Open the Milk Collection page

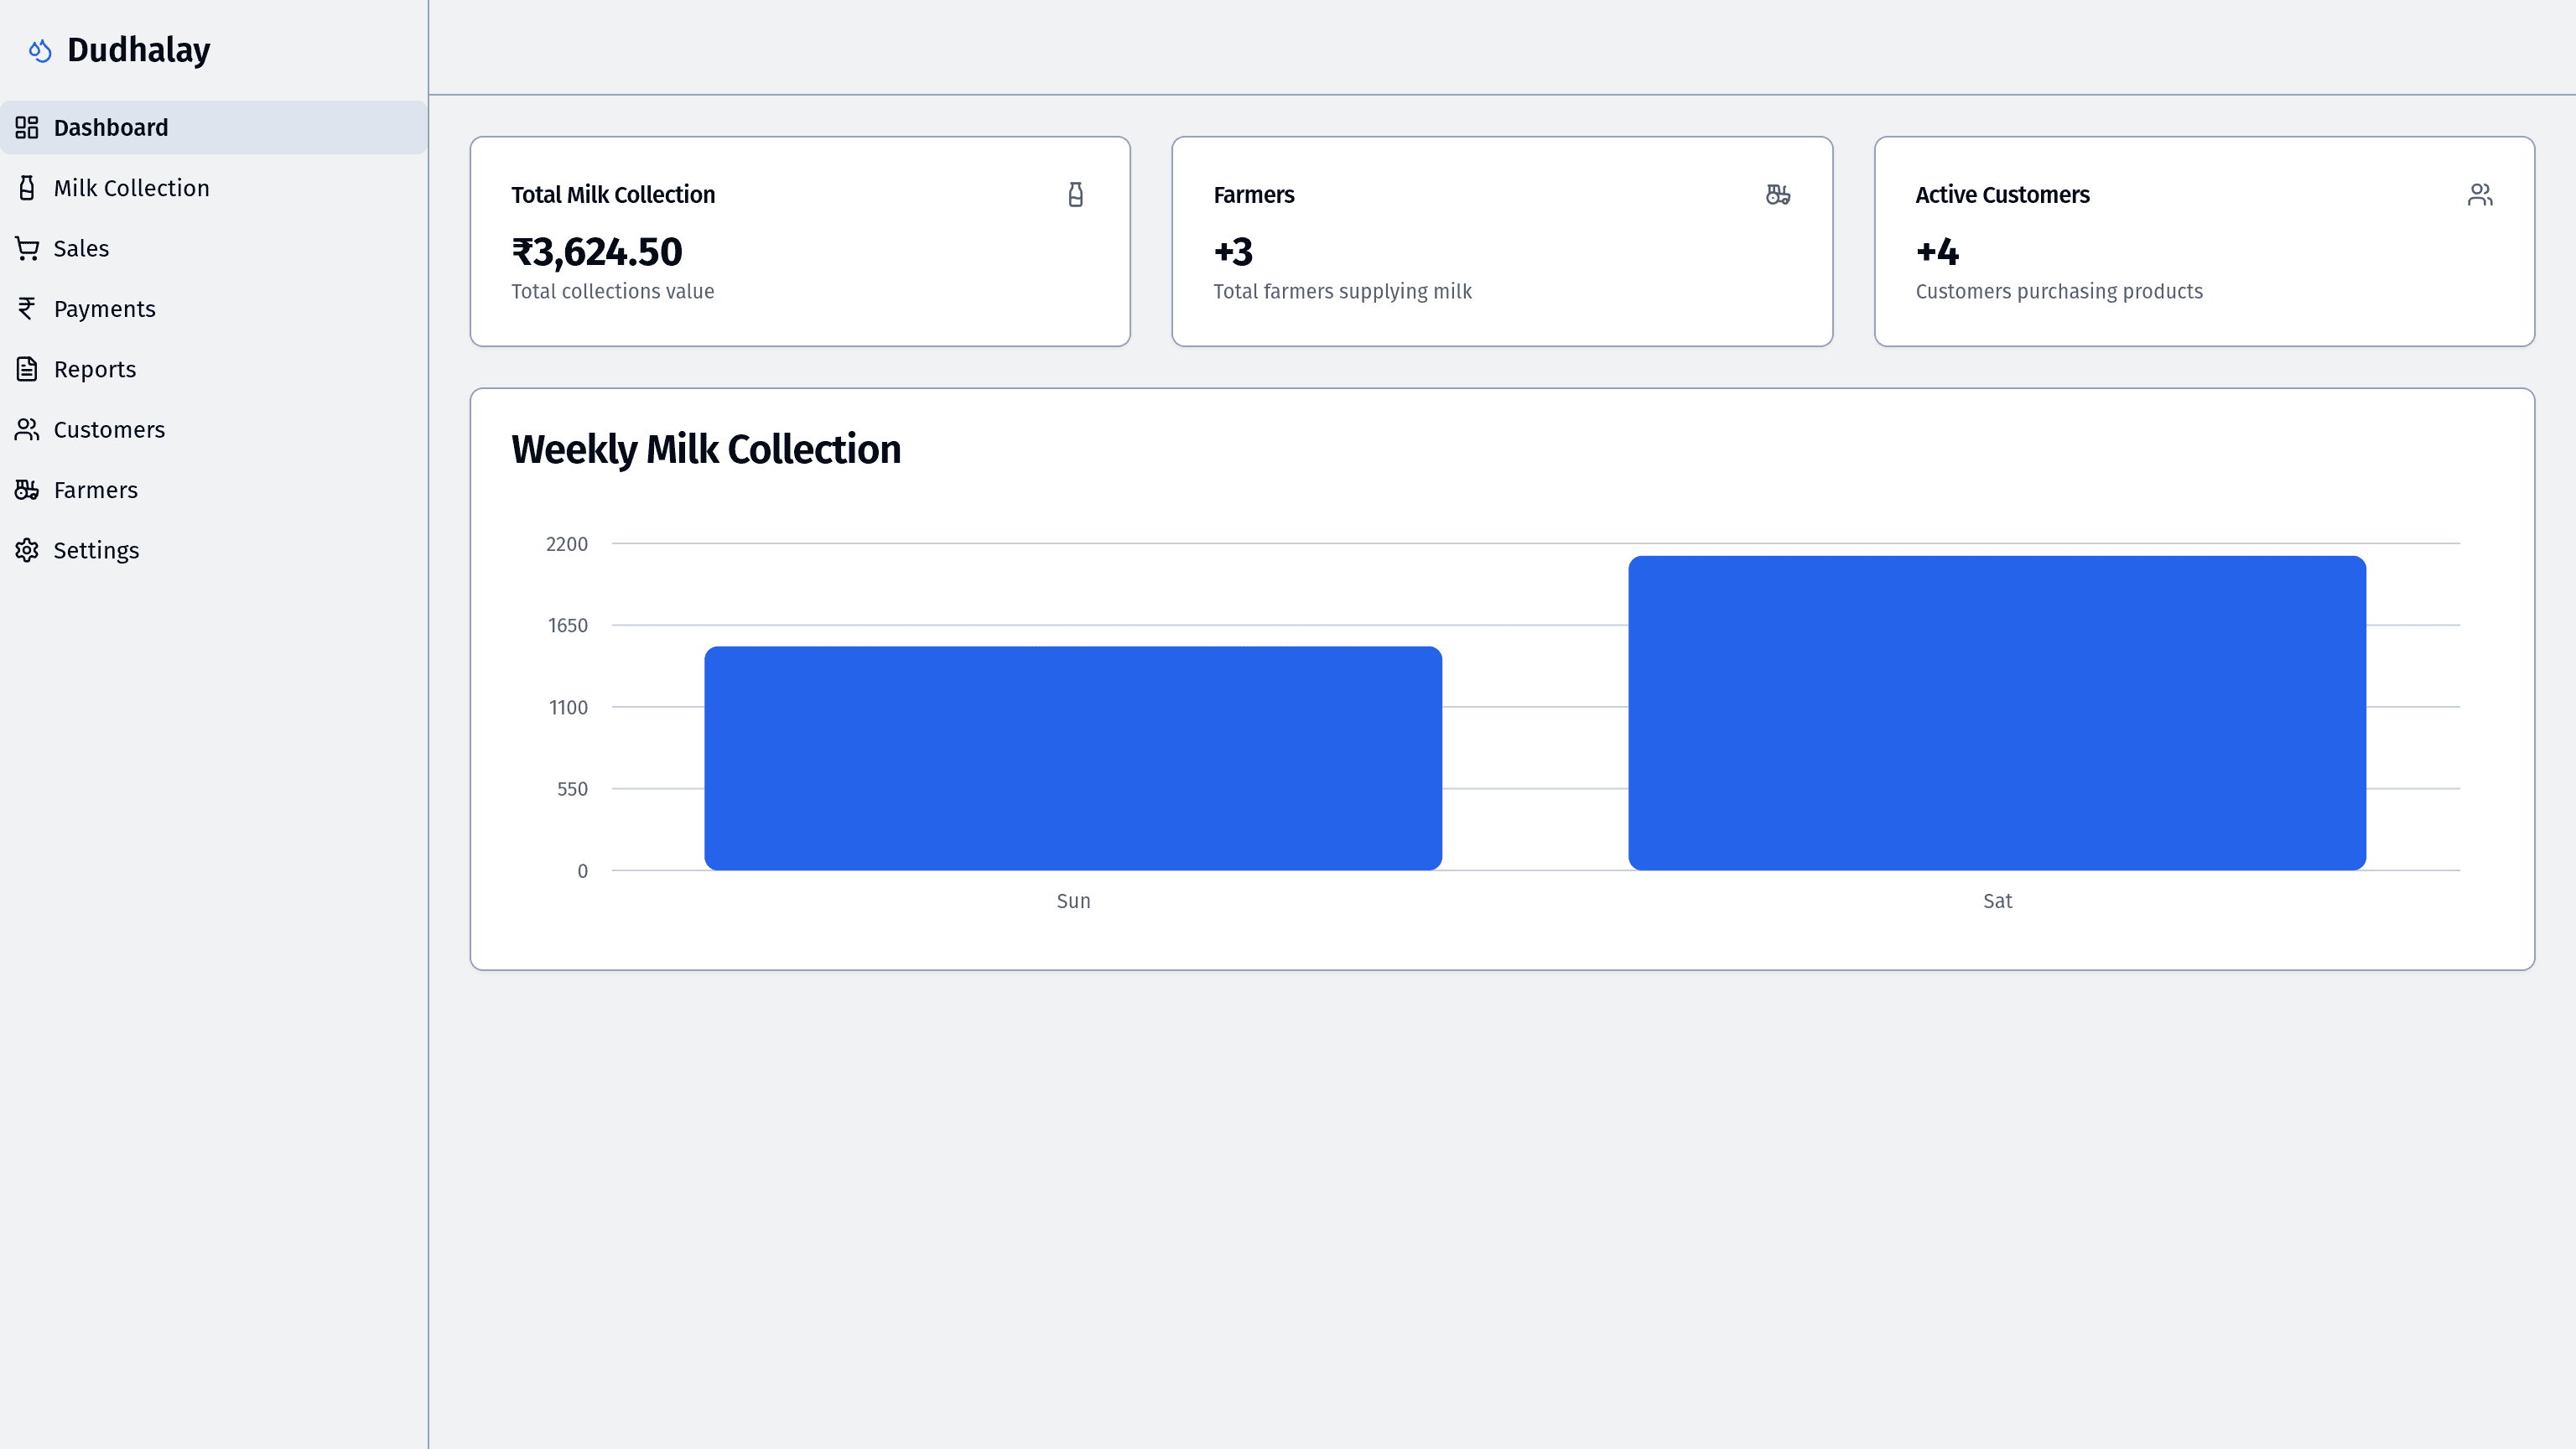[x=131, y=188]
